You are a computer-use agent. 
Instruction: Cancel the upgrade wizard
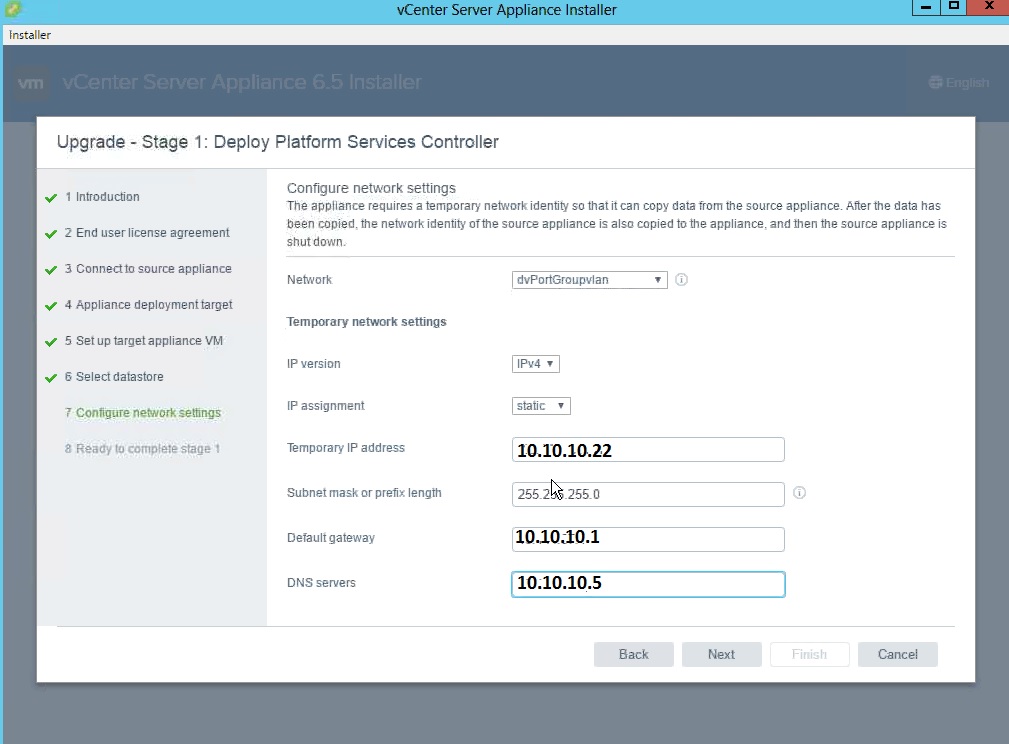point(897,654)
